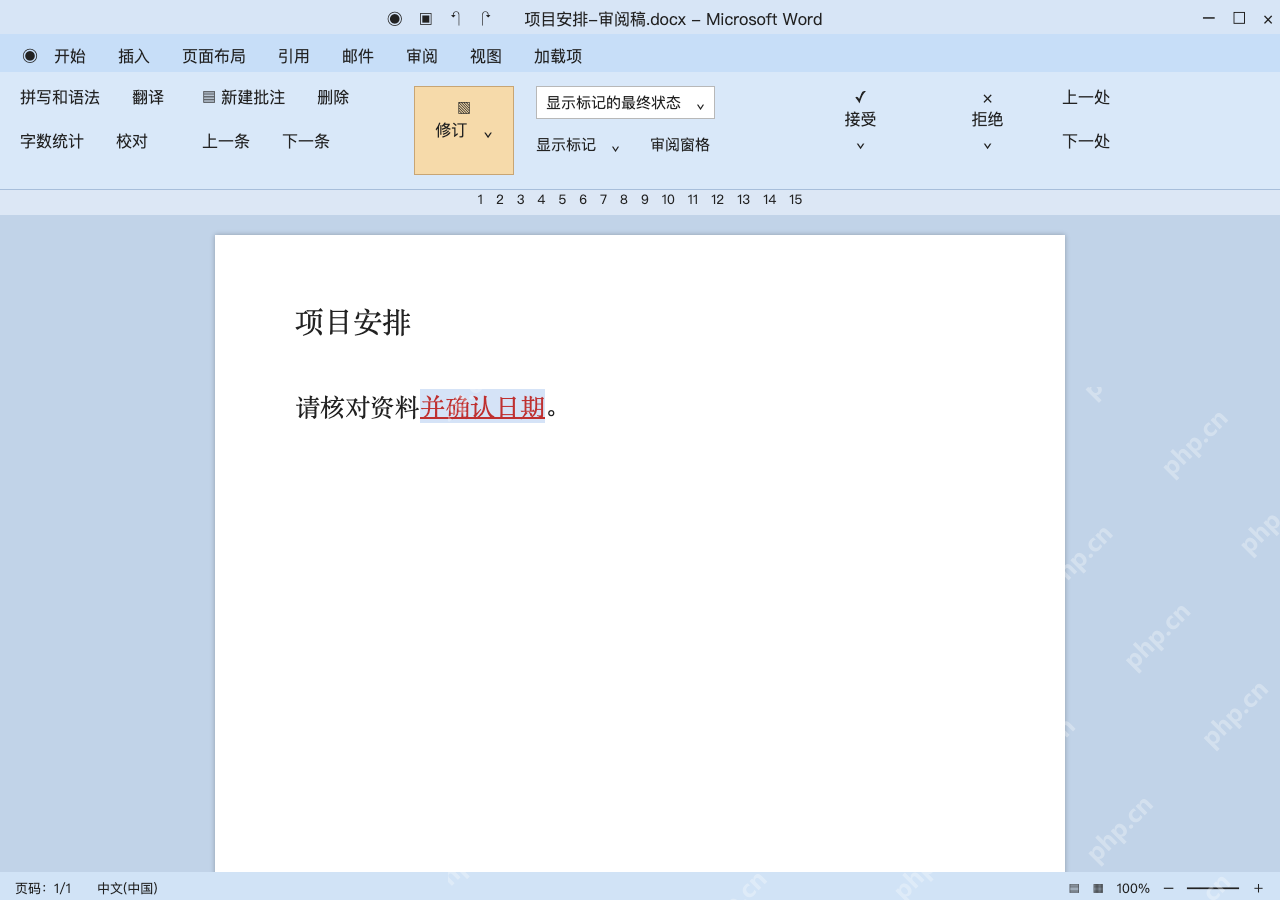
Task: Click the round Office button in title bar
Action: [395, 19]
